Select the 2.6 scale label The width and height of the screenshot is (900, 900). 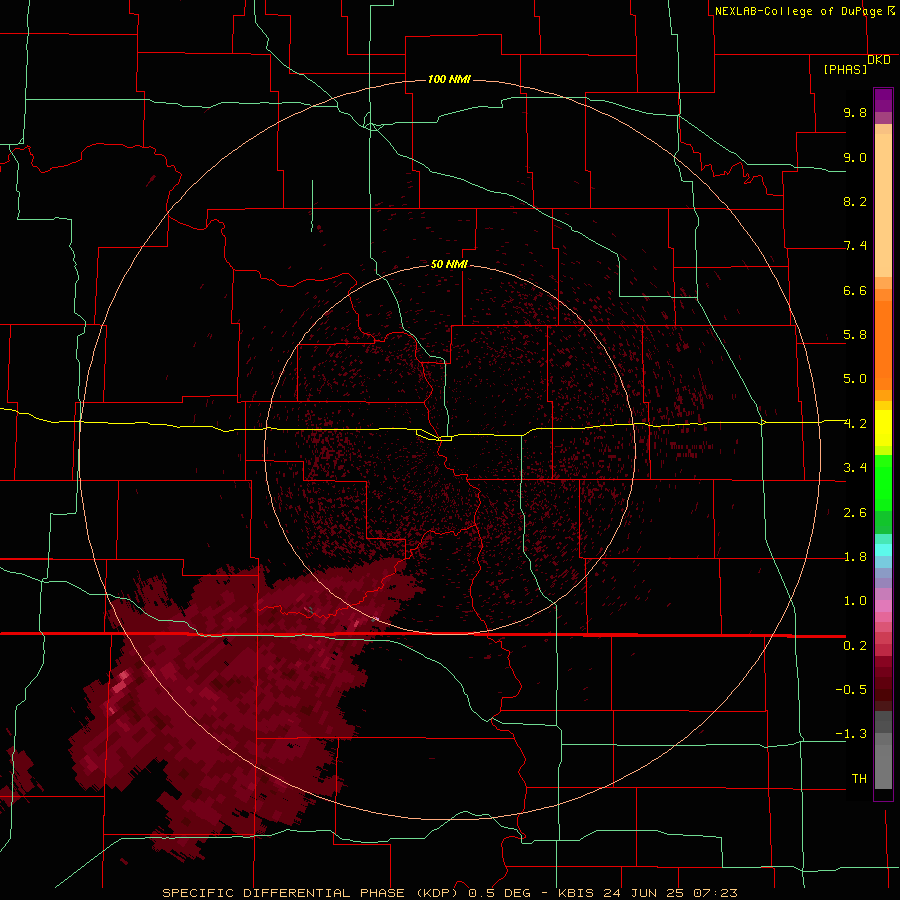tap(855, 513)
